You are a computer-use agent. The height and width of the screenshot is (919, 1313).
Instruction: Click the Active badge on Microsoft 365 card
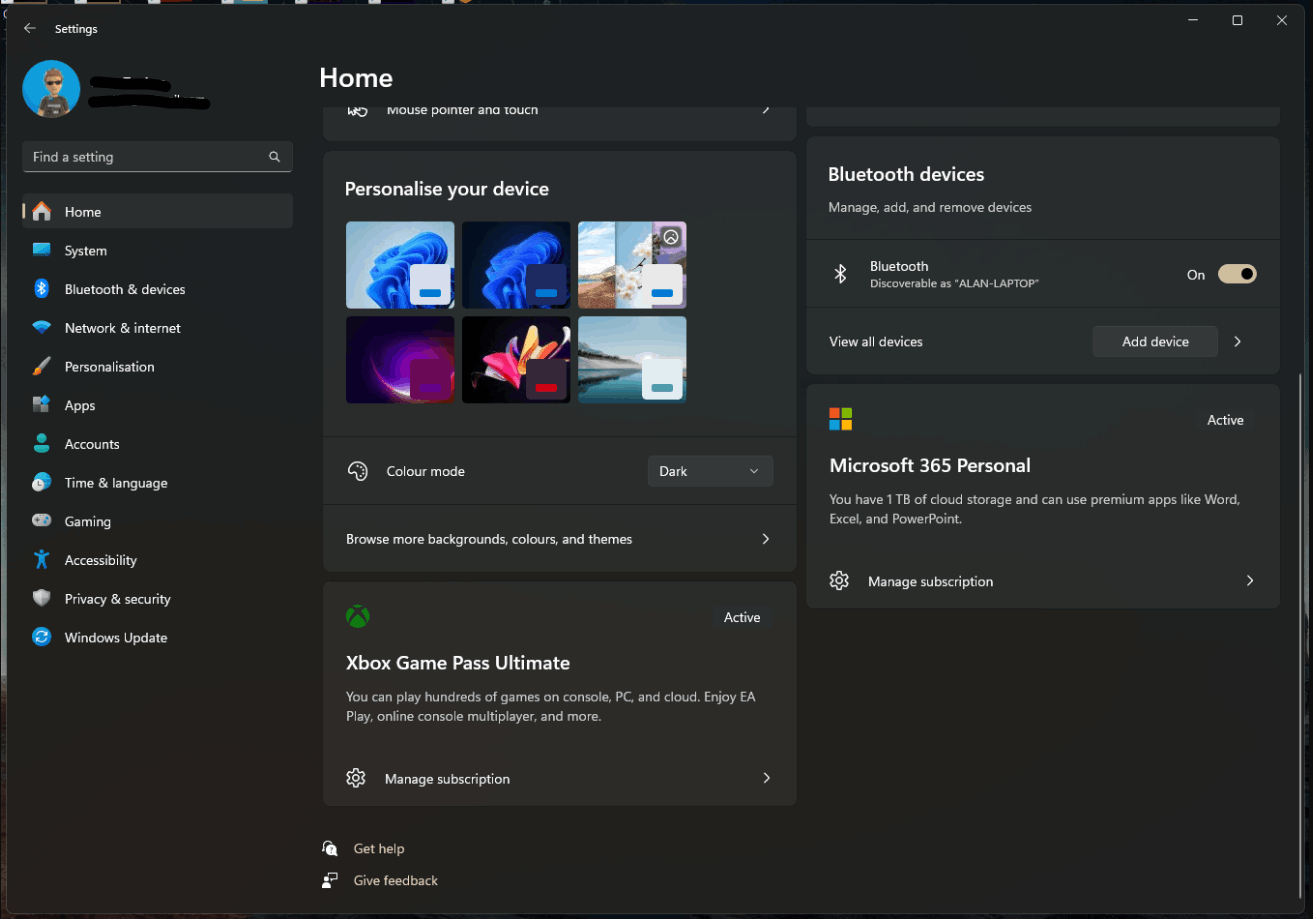click(x=1225, y=420)
